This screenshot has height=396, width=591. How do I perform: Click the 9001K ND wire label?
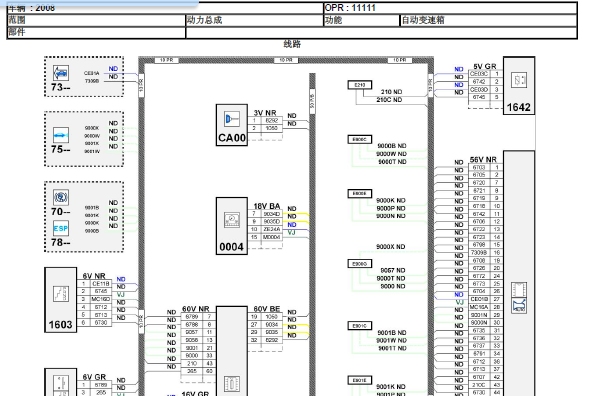tap(391, 387)
